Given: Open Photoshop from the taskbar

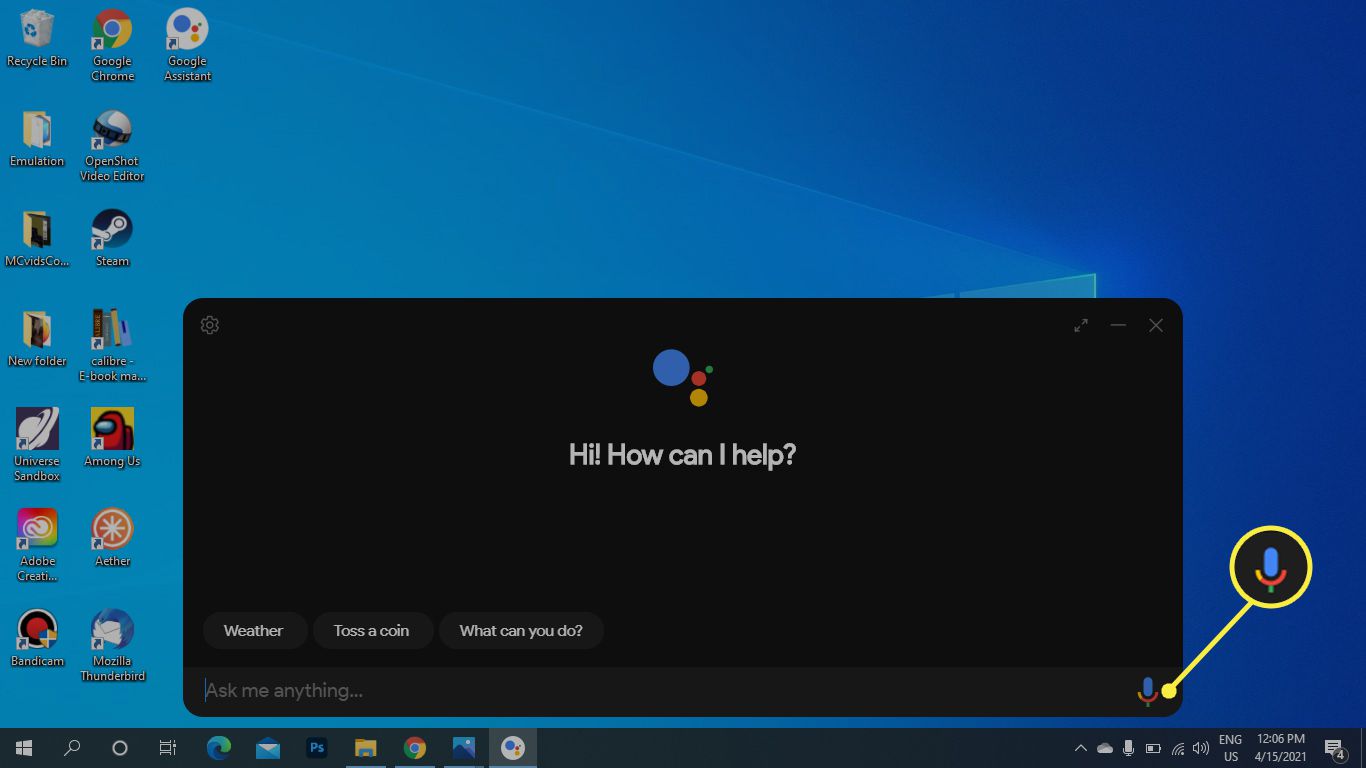Looking at the screenshot, I should point(317,748).
